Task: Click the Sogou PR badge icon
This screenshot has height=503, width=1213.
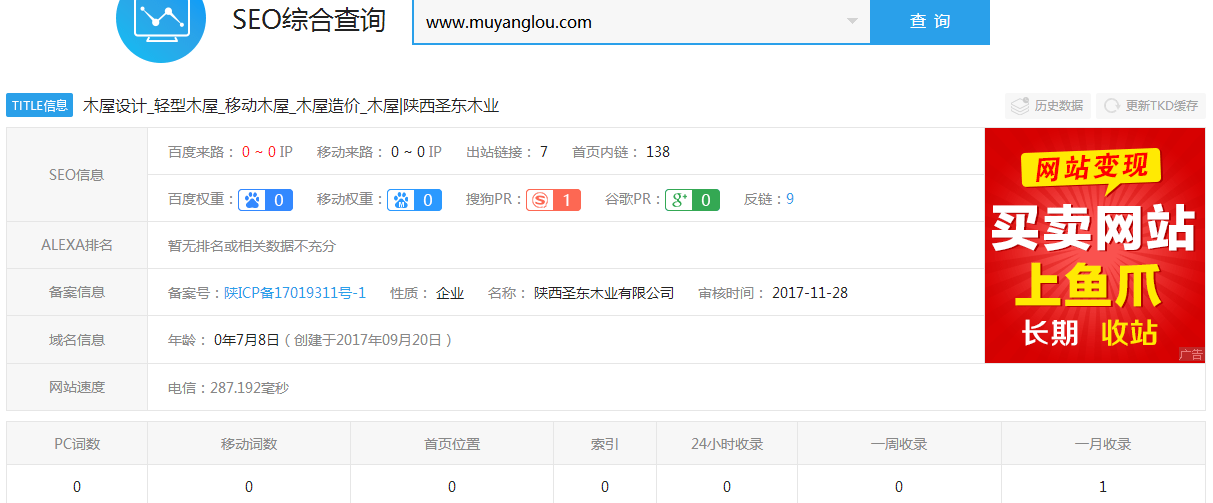Action: (553, 200)
